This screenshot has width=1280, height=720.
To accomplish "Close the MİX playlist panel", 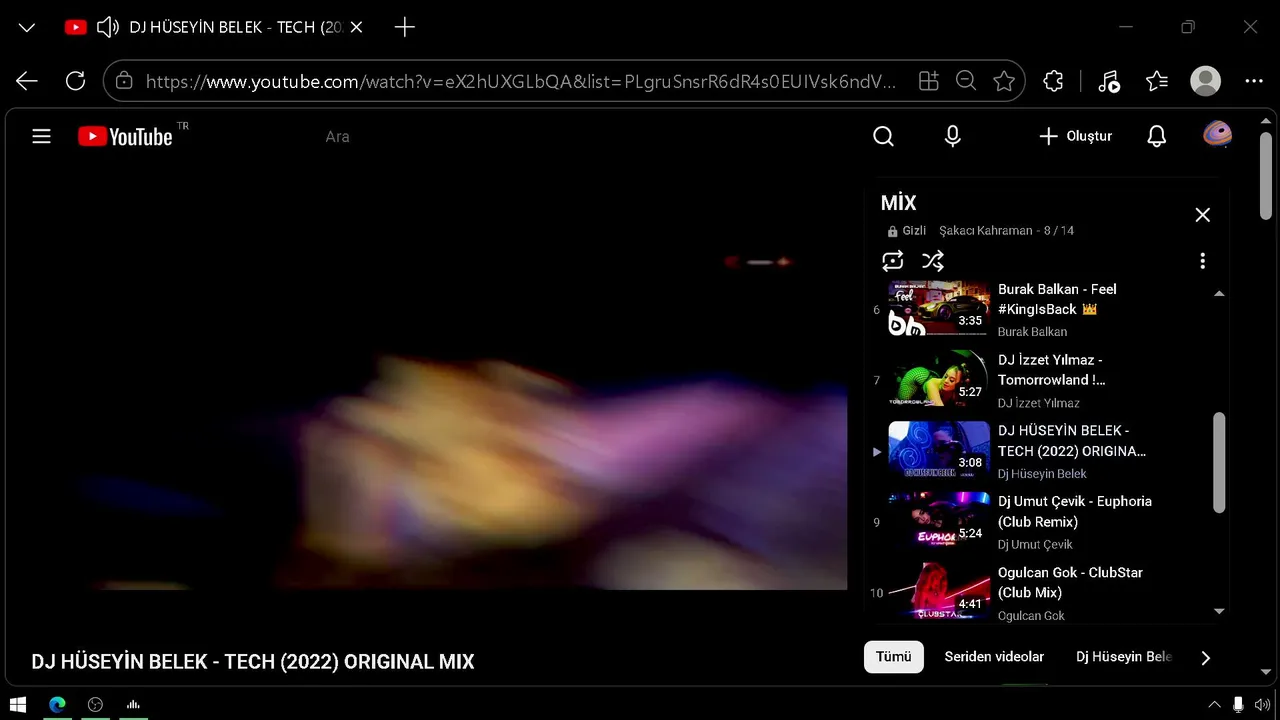I will tap(1203, 215).
